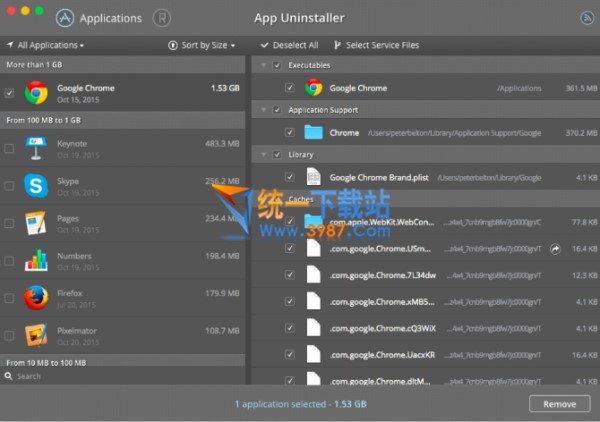The width and height of the screenshot is (600, 422).
Task: Select the Google Chrome icon in the app list
Action: coord(36,93)
